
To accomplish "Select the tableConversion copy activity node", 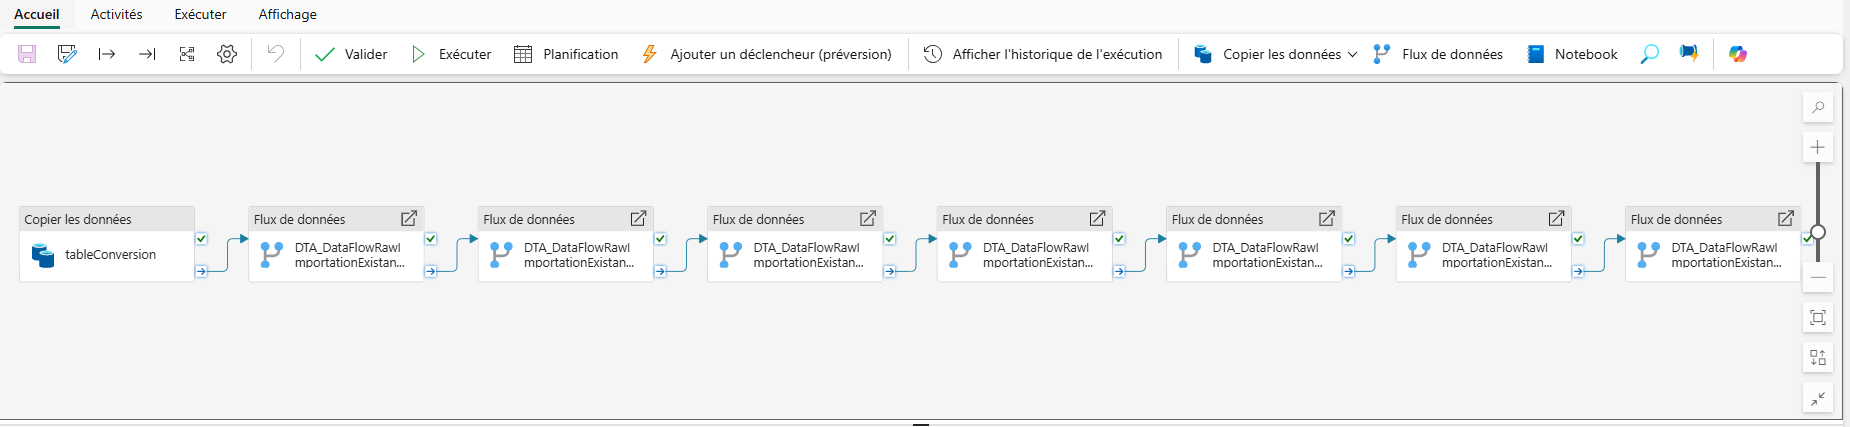I will point(107,255).
